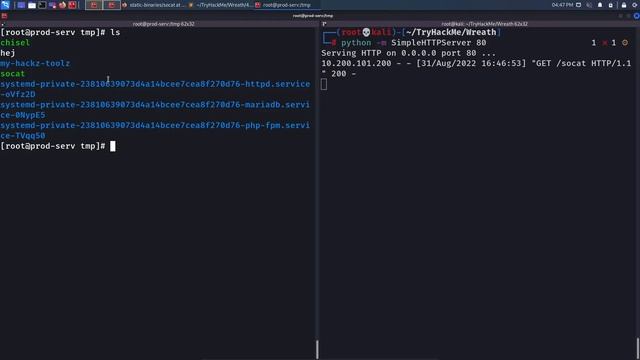Open the display icon next to clock
This screenshot has height=360, width=640.
coord(578,5)
